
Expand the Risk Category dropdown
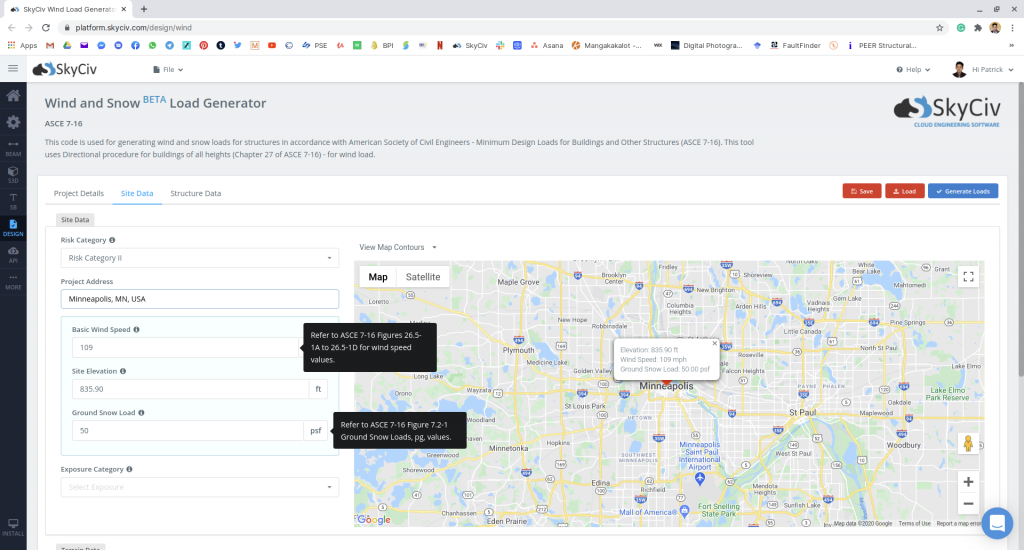point(199,258)
